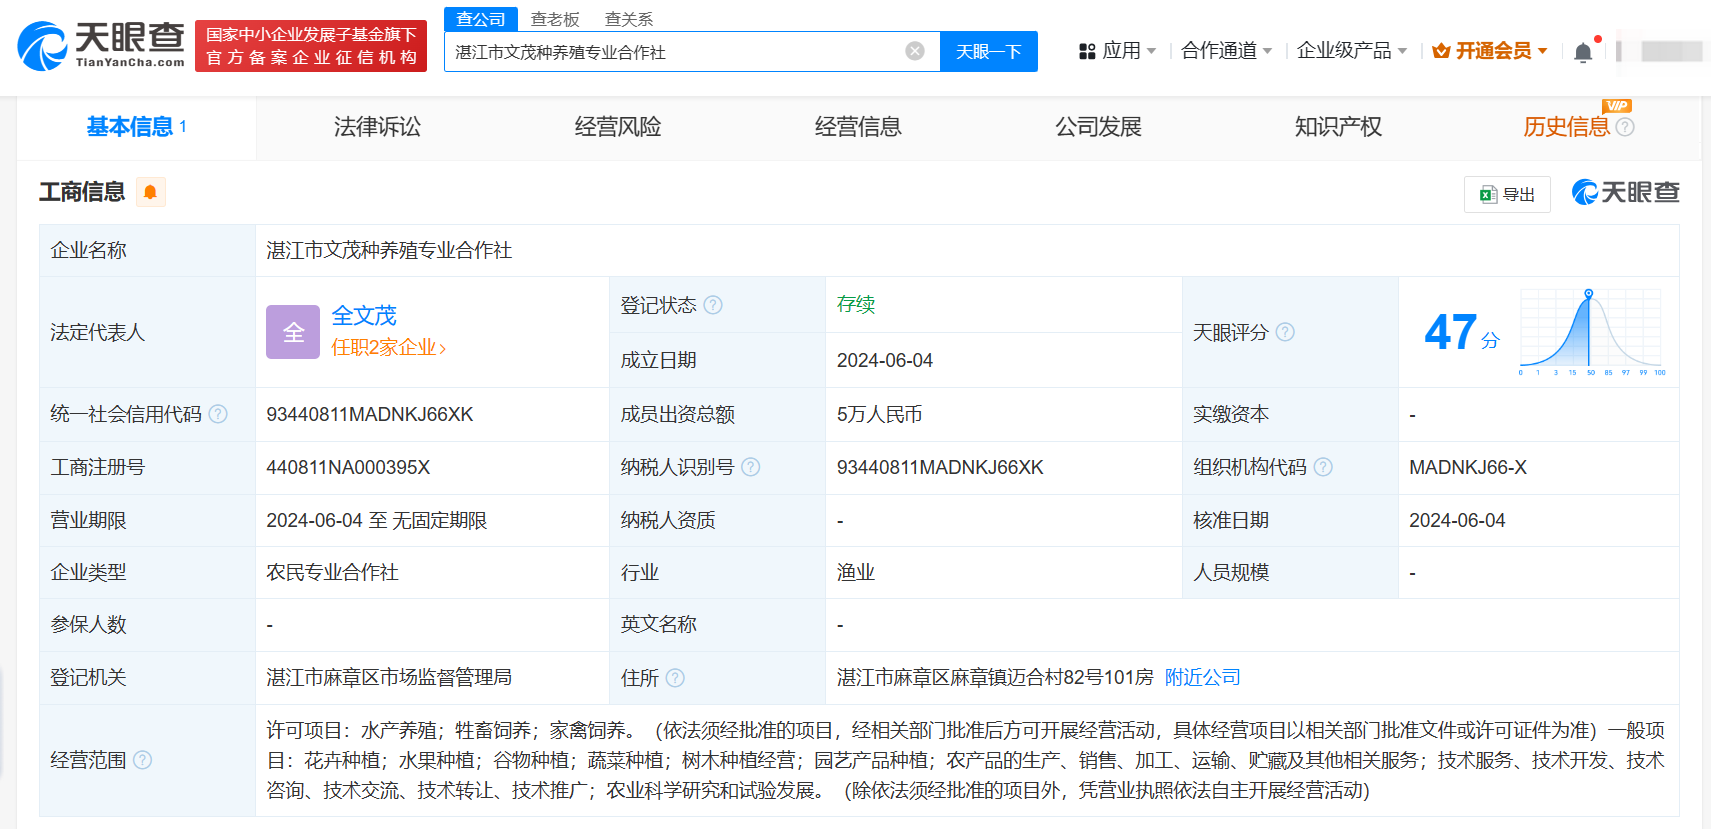
Task: Expand the 合作通道 dropdown
Action: coord(1226,51)
